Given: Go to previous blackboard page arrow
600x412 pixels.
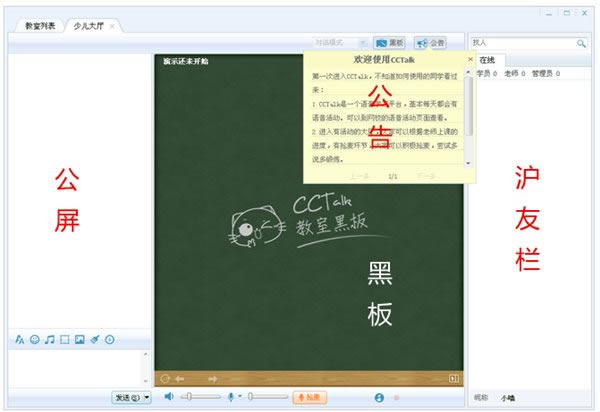Looking at the screenshot, I should (x=180, y=379).
